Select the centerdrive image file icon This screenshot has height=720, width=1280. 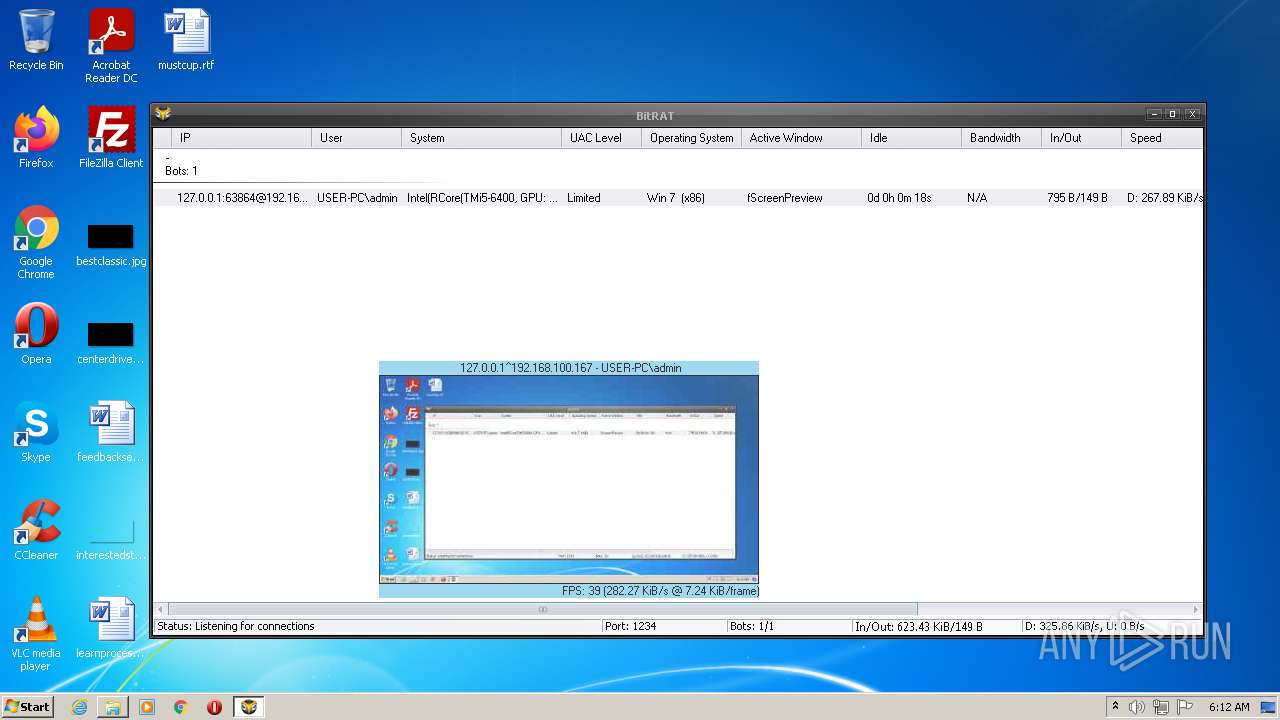click(111, 344)
